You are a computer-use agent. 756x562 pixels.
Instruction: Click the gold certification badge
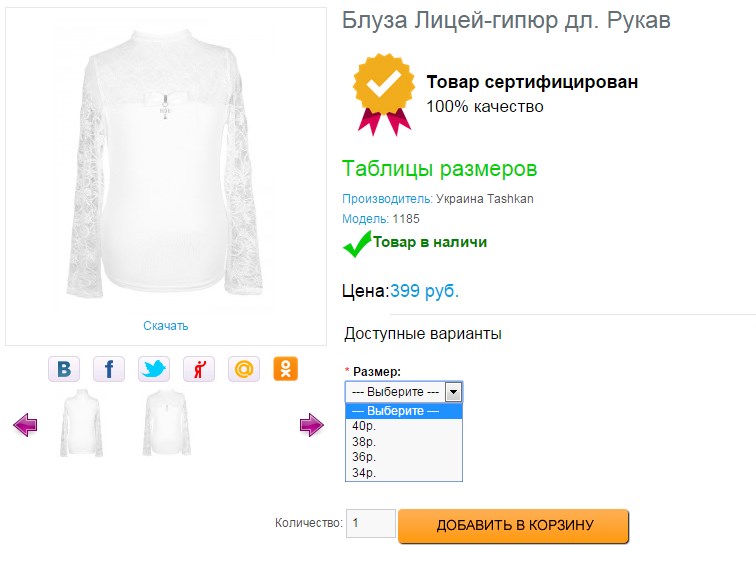click(382, 93)
